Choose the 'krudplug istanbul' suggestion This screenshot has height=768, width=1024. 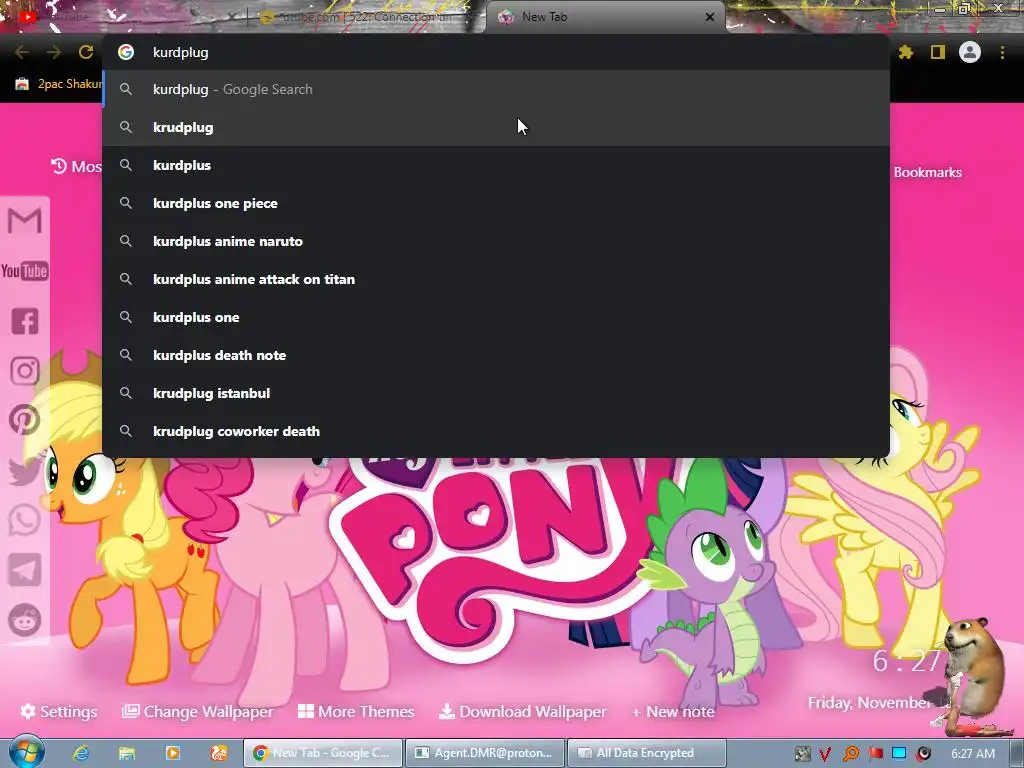click(x=496, y=392)
